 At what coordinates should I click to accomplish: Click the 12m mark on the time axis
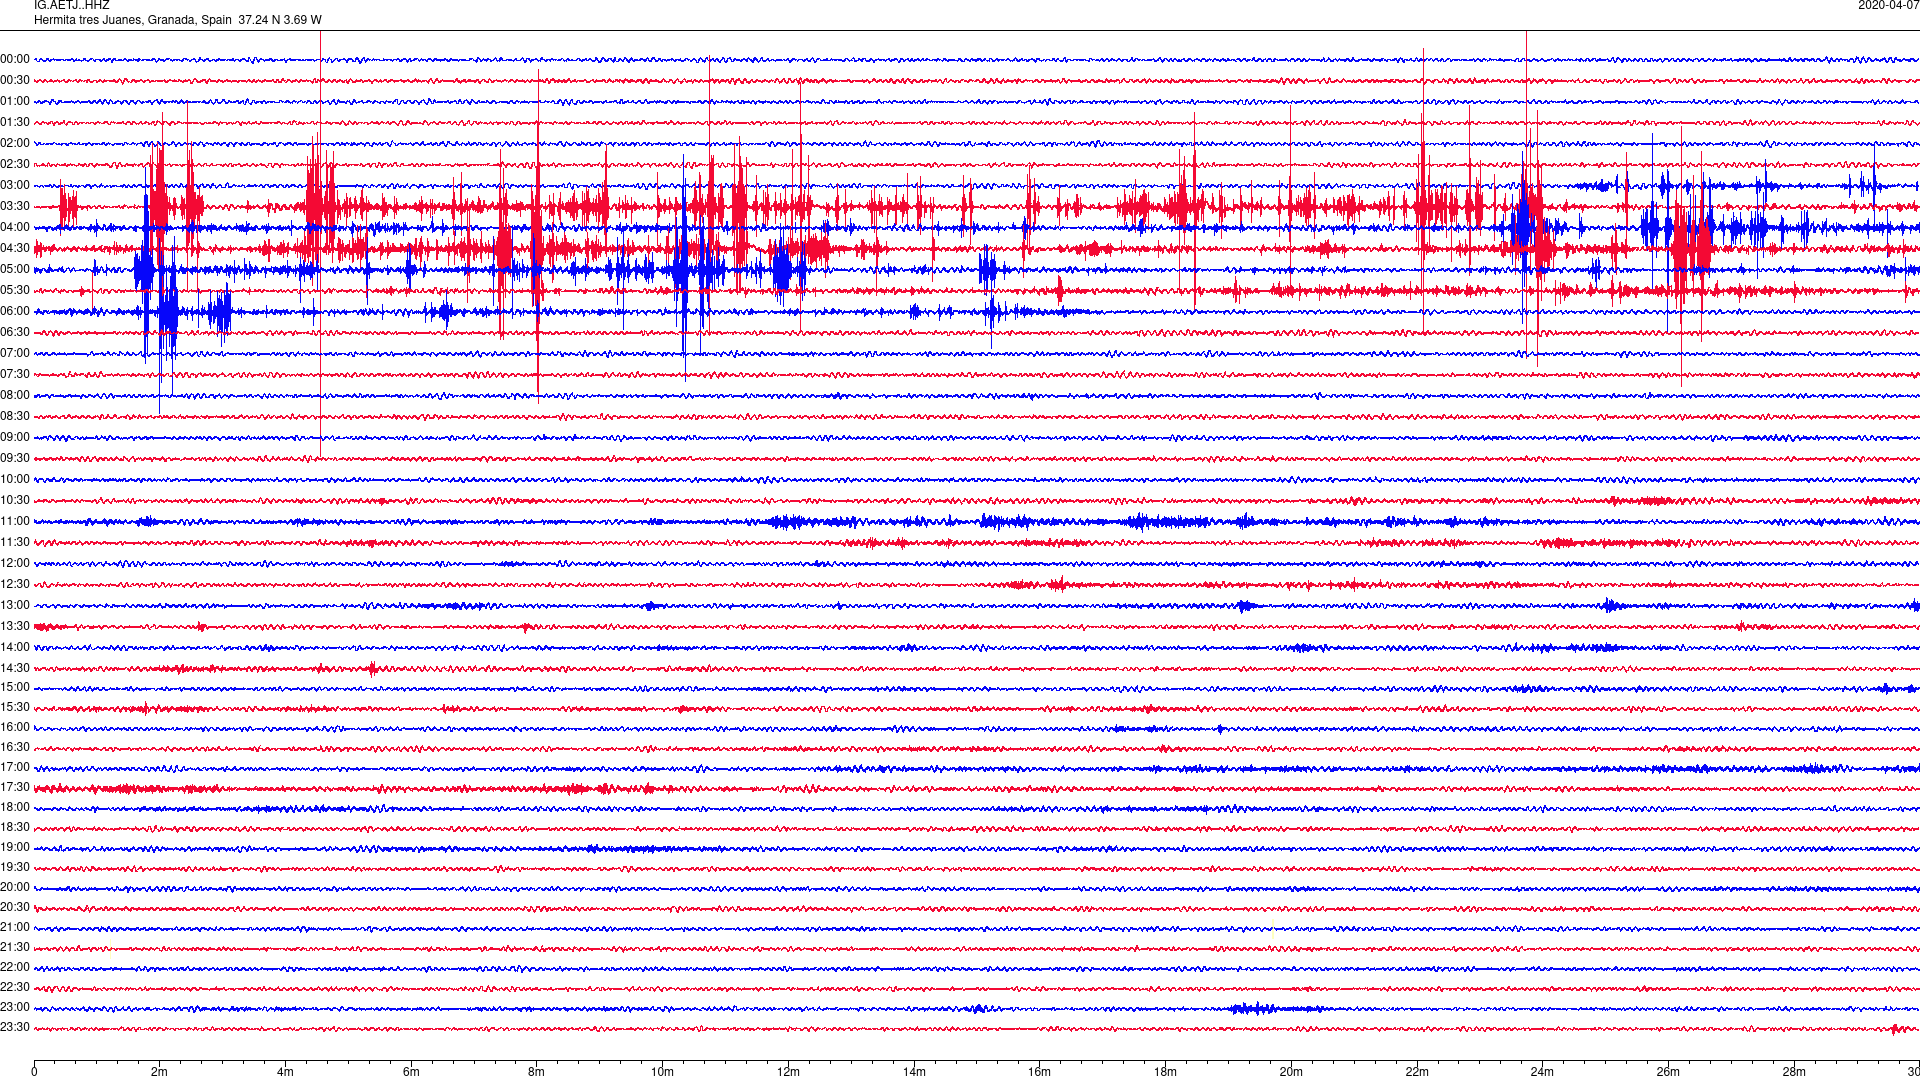click(x=788, y=1072)
